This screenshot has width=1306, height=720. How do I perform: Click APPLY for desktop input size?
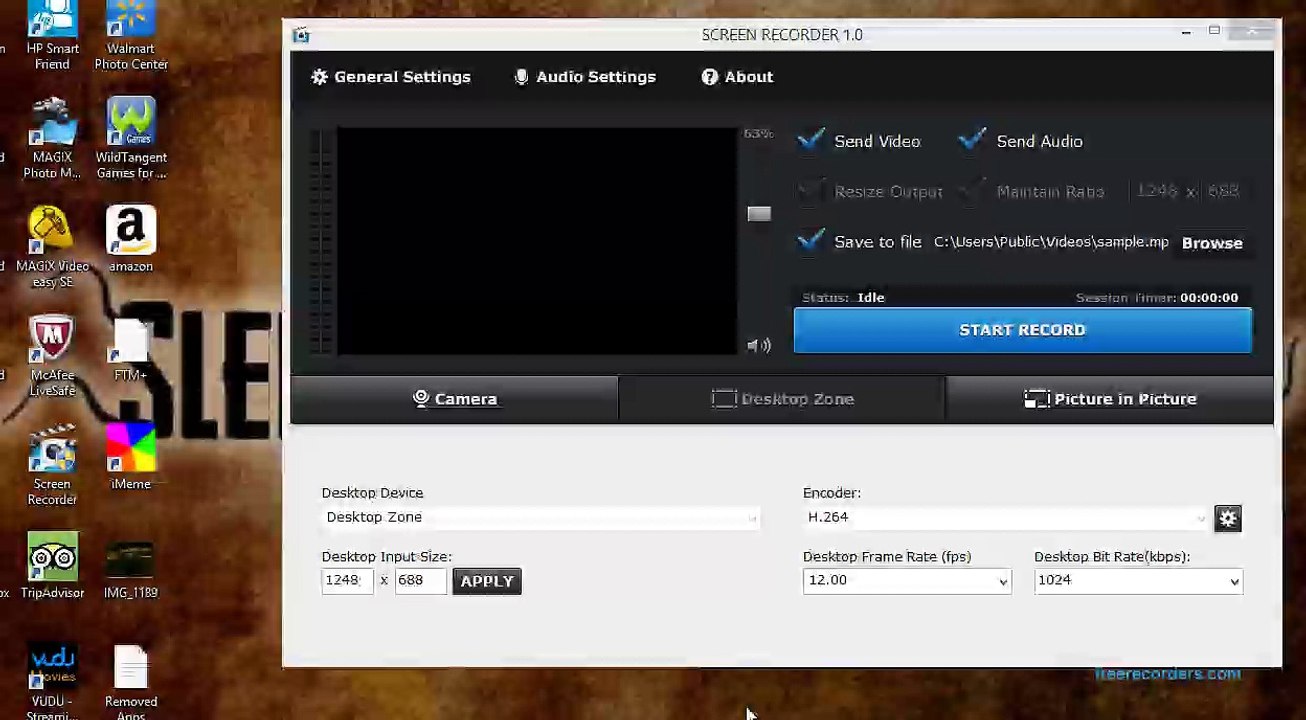(487, 581)
